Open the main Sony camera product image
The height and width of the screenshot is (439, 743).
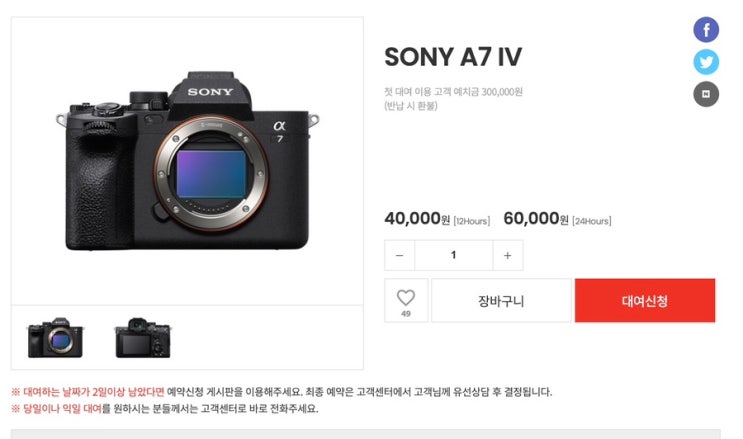tap(188, 161)
